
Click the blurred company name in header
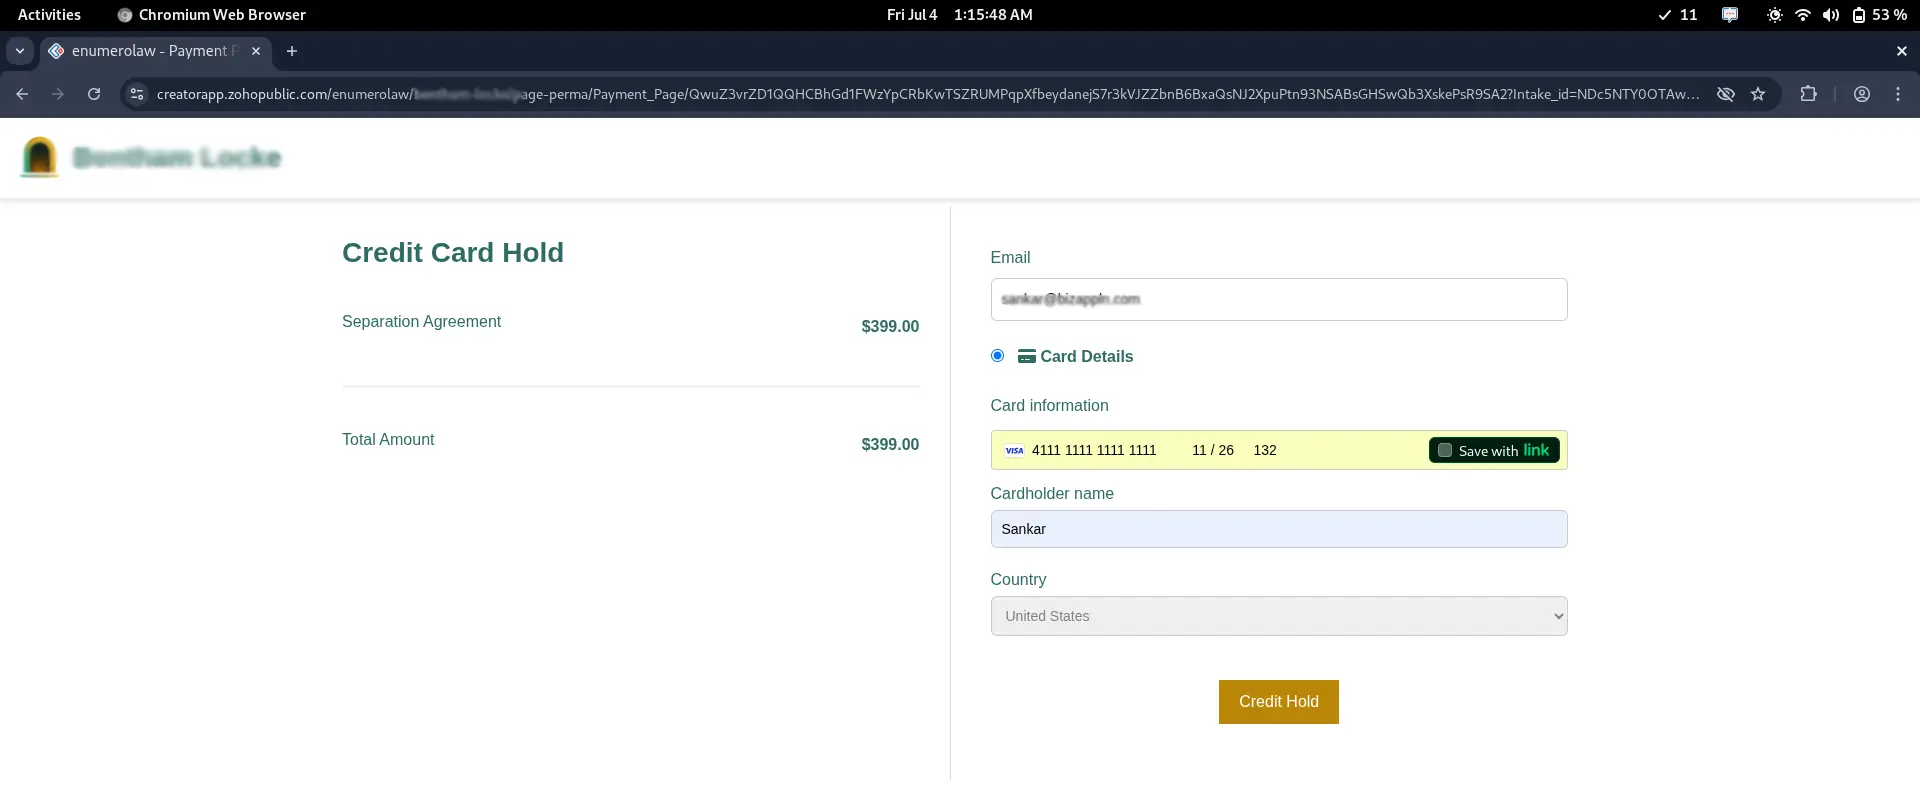(x=177, y=158)
